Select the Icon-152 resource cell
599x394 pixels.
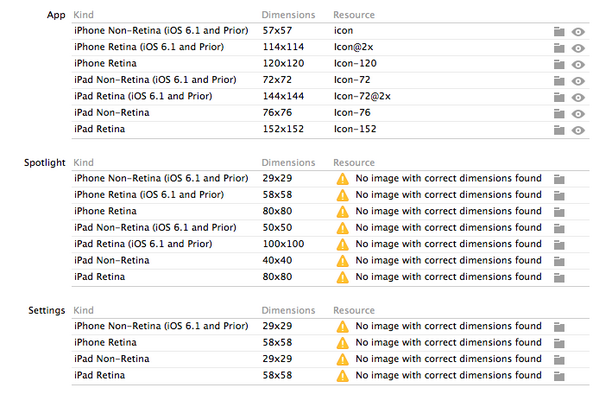click(355, 129)
